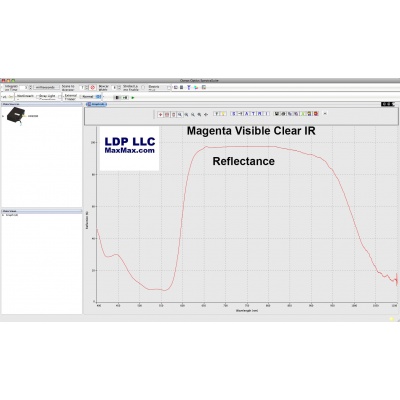Click the red target icon beside Scans to Average
The image size is (400, 400).
point(93,87)
